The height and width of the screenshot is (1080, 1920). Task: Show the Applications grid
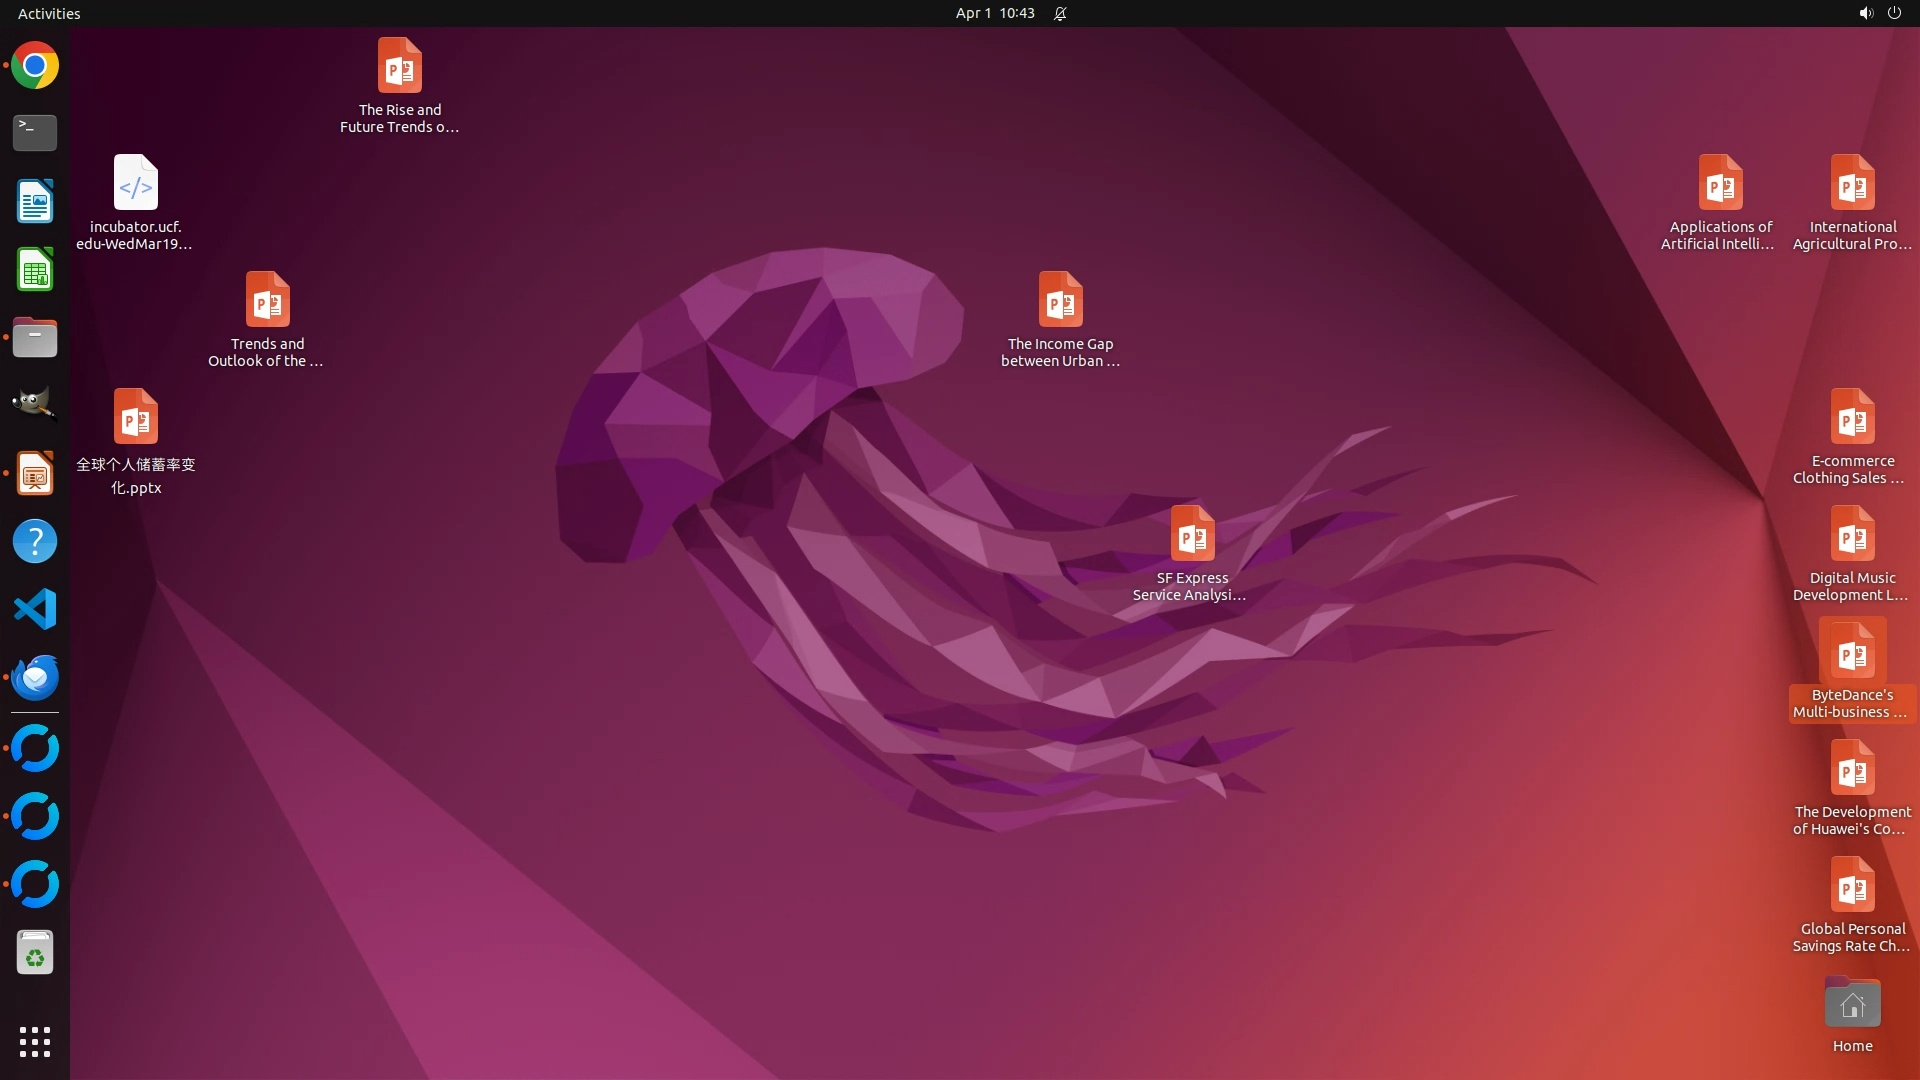click(35, 1041)
